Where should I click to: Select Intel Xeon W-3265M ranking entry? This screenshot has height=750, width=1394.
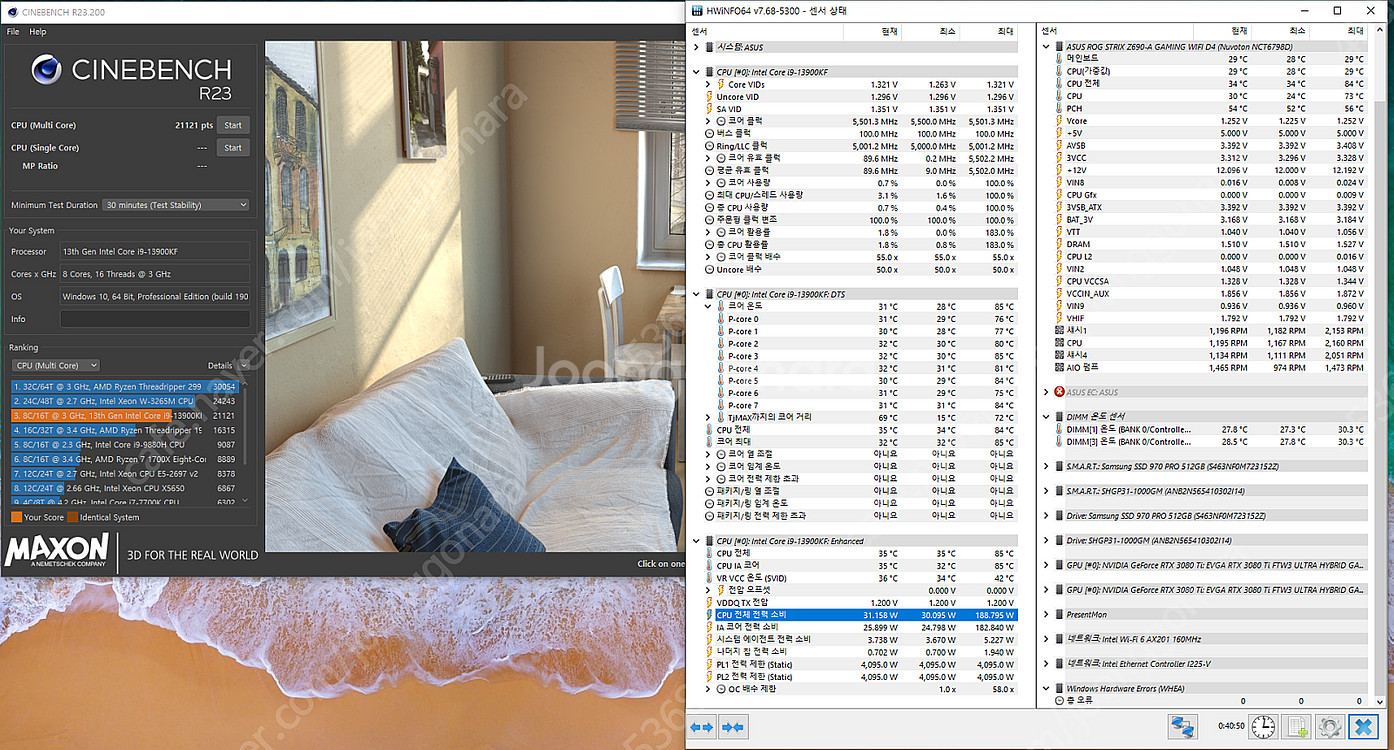[x=126, y=400]
